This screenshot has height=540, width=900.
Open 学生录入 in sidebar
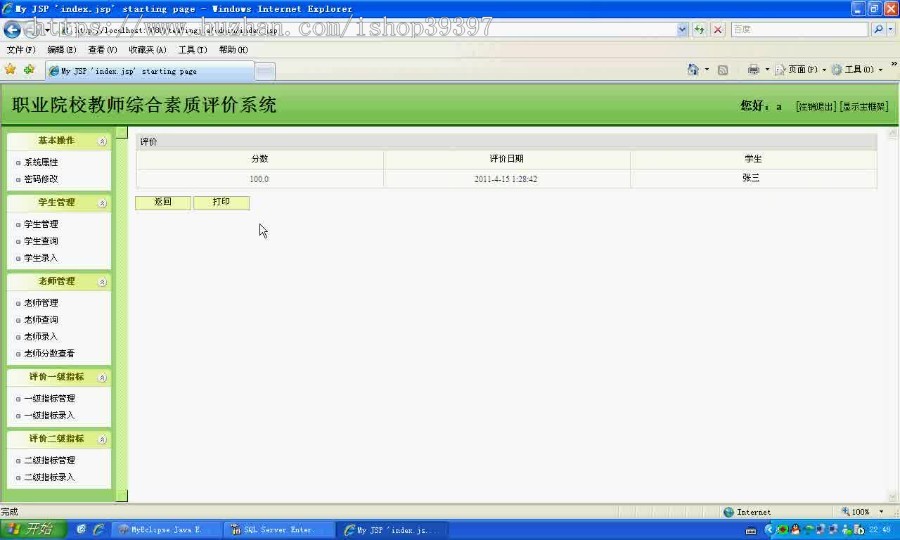pyautogui.click(x=41, y=258)
